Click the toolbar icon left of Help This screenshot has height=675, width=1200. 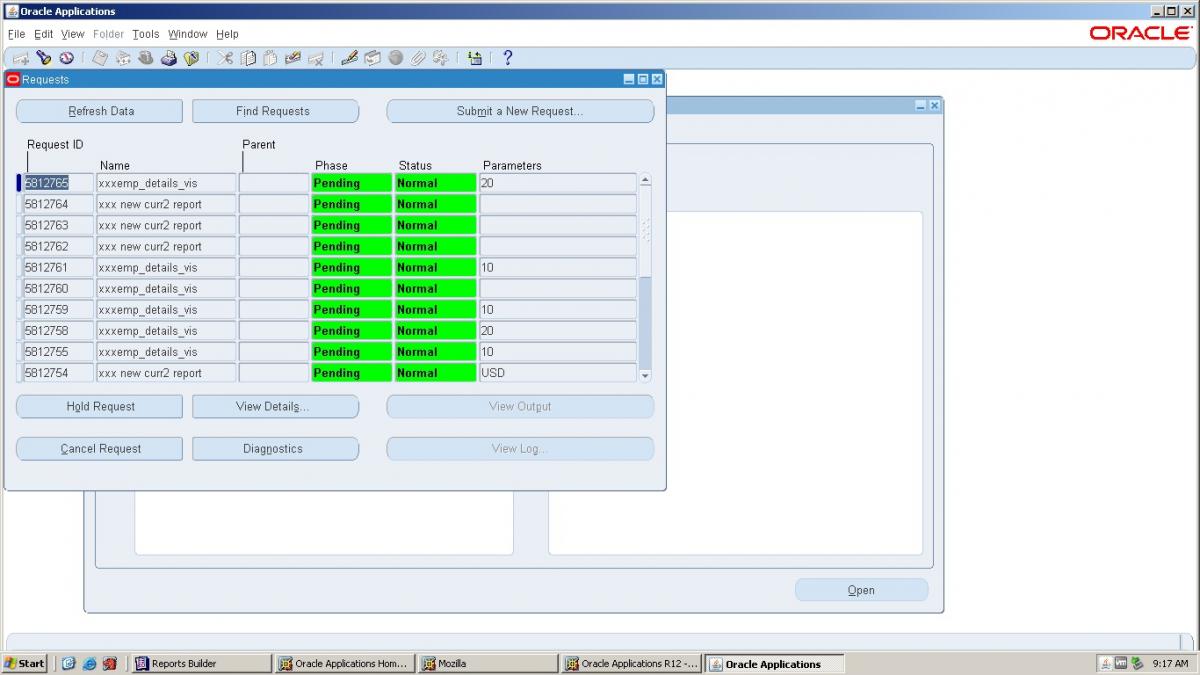click(475, 58)
